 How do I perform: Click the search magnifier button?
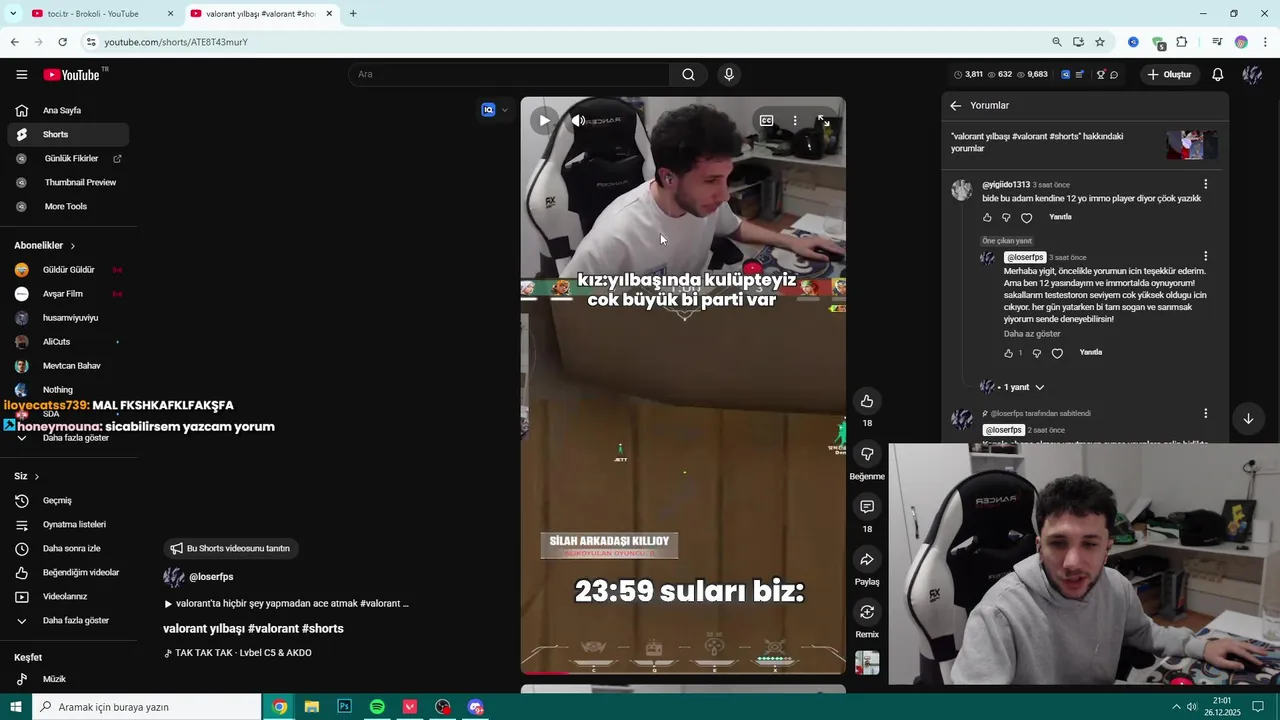tap(688, 74)
